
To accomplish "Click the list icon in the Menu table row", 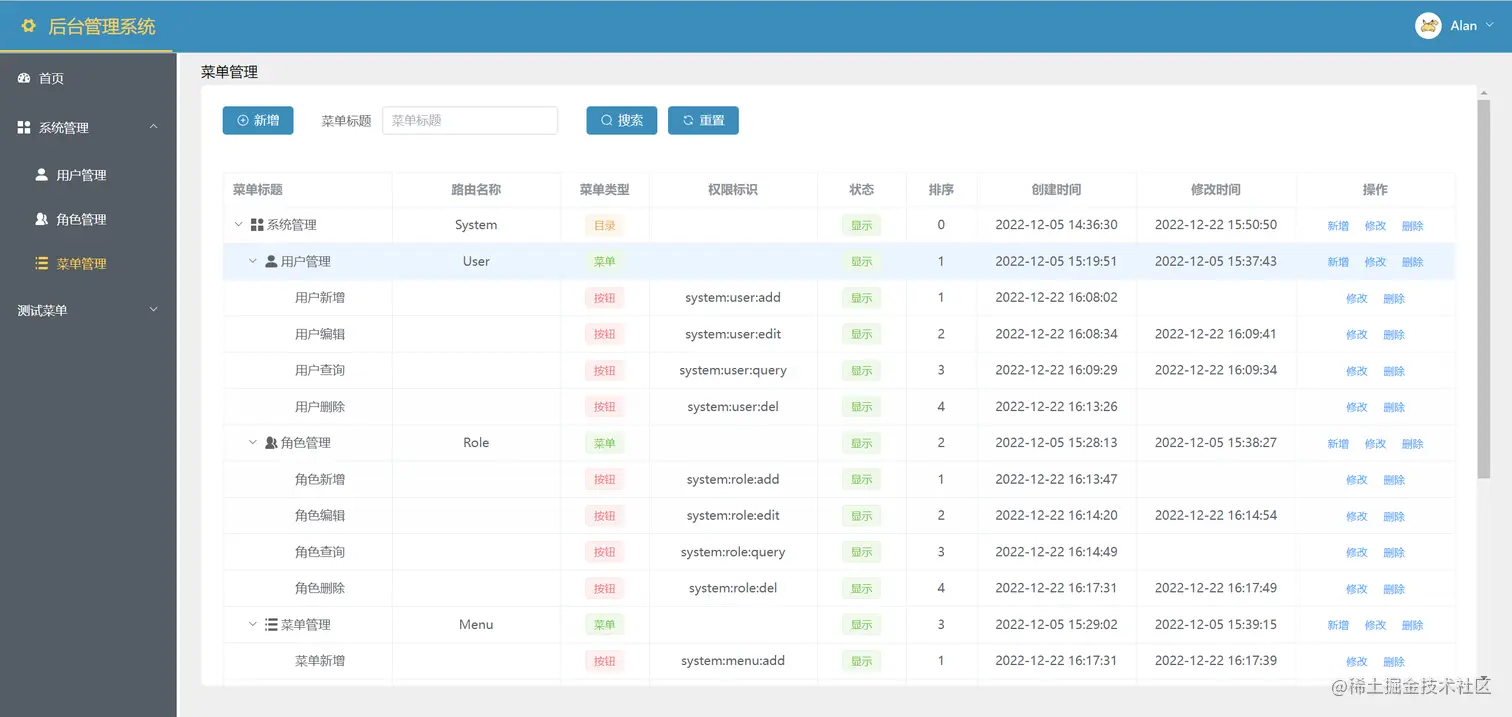I will (271, 624).
